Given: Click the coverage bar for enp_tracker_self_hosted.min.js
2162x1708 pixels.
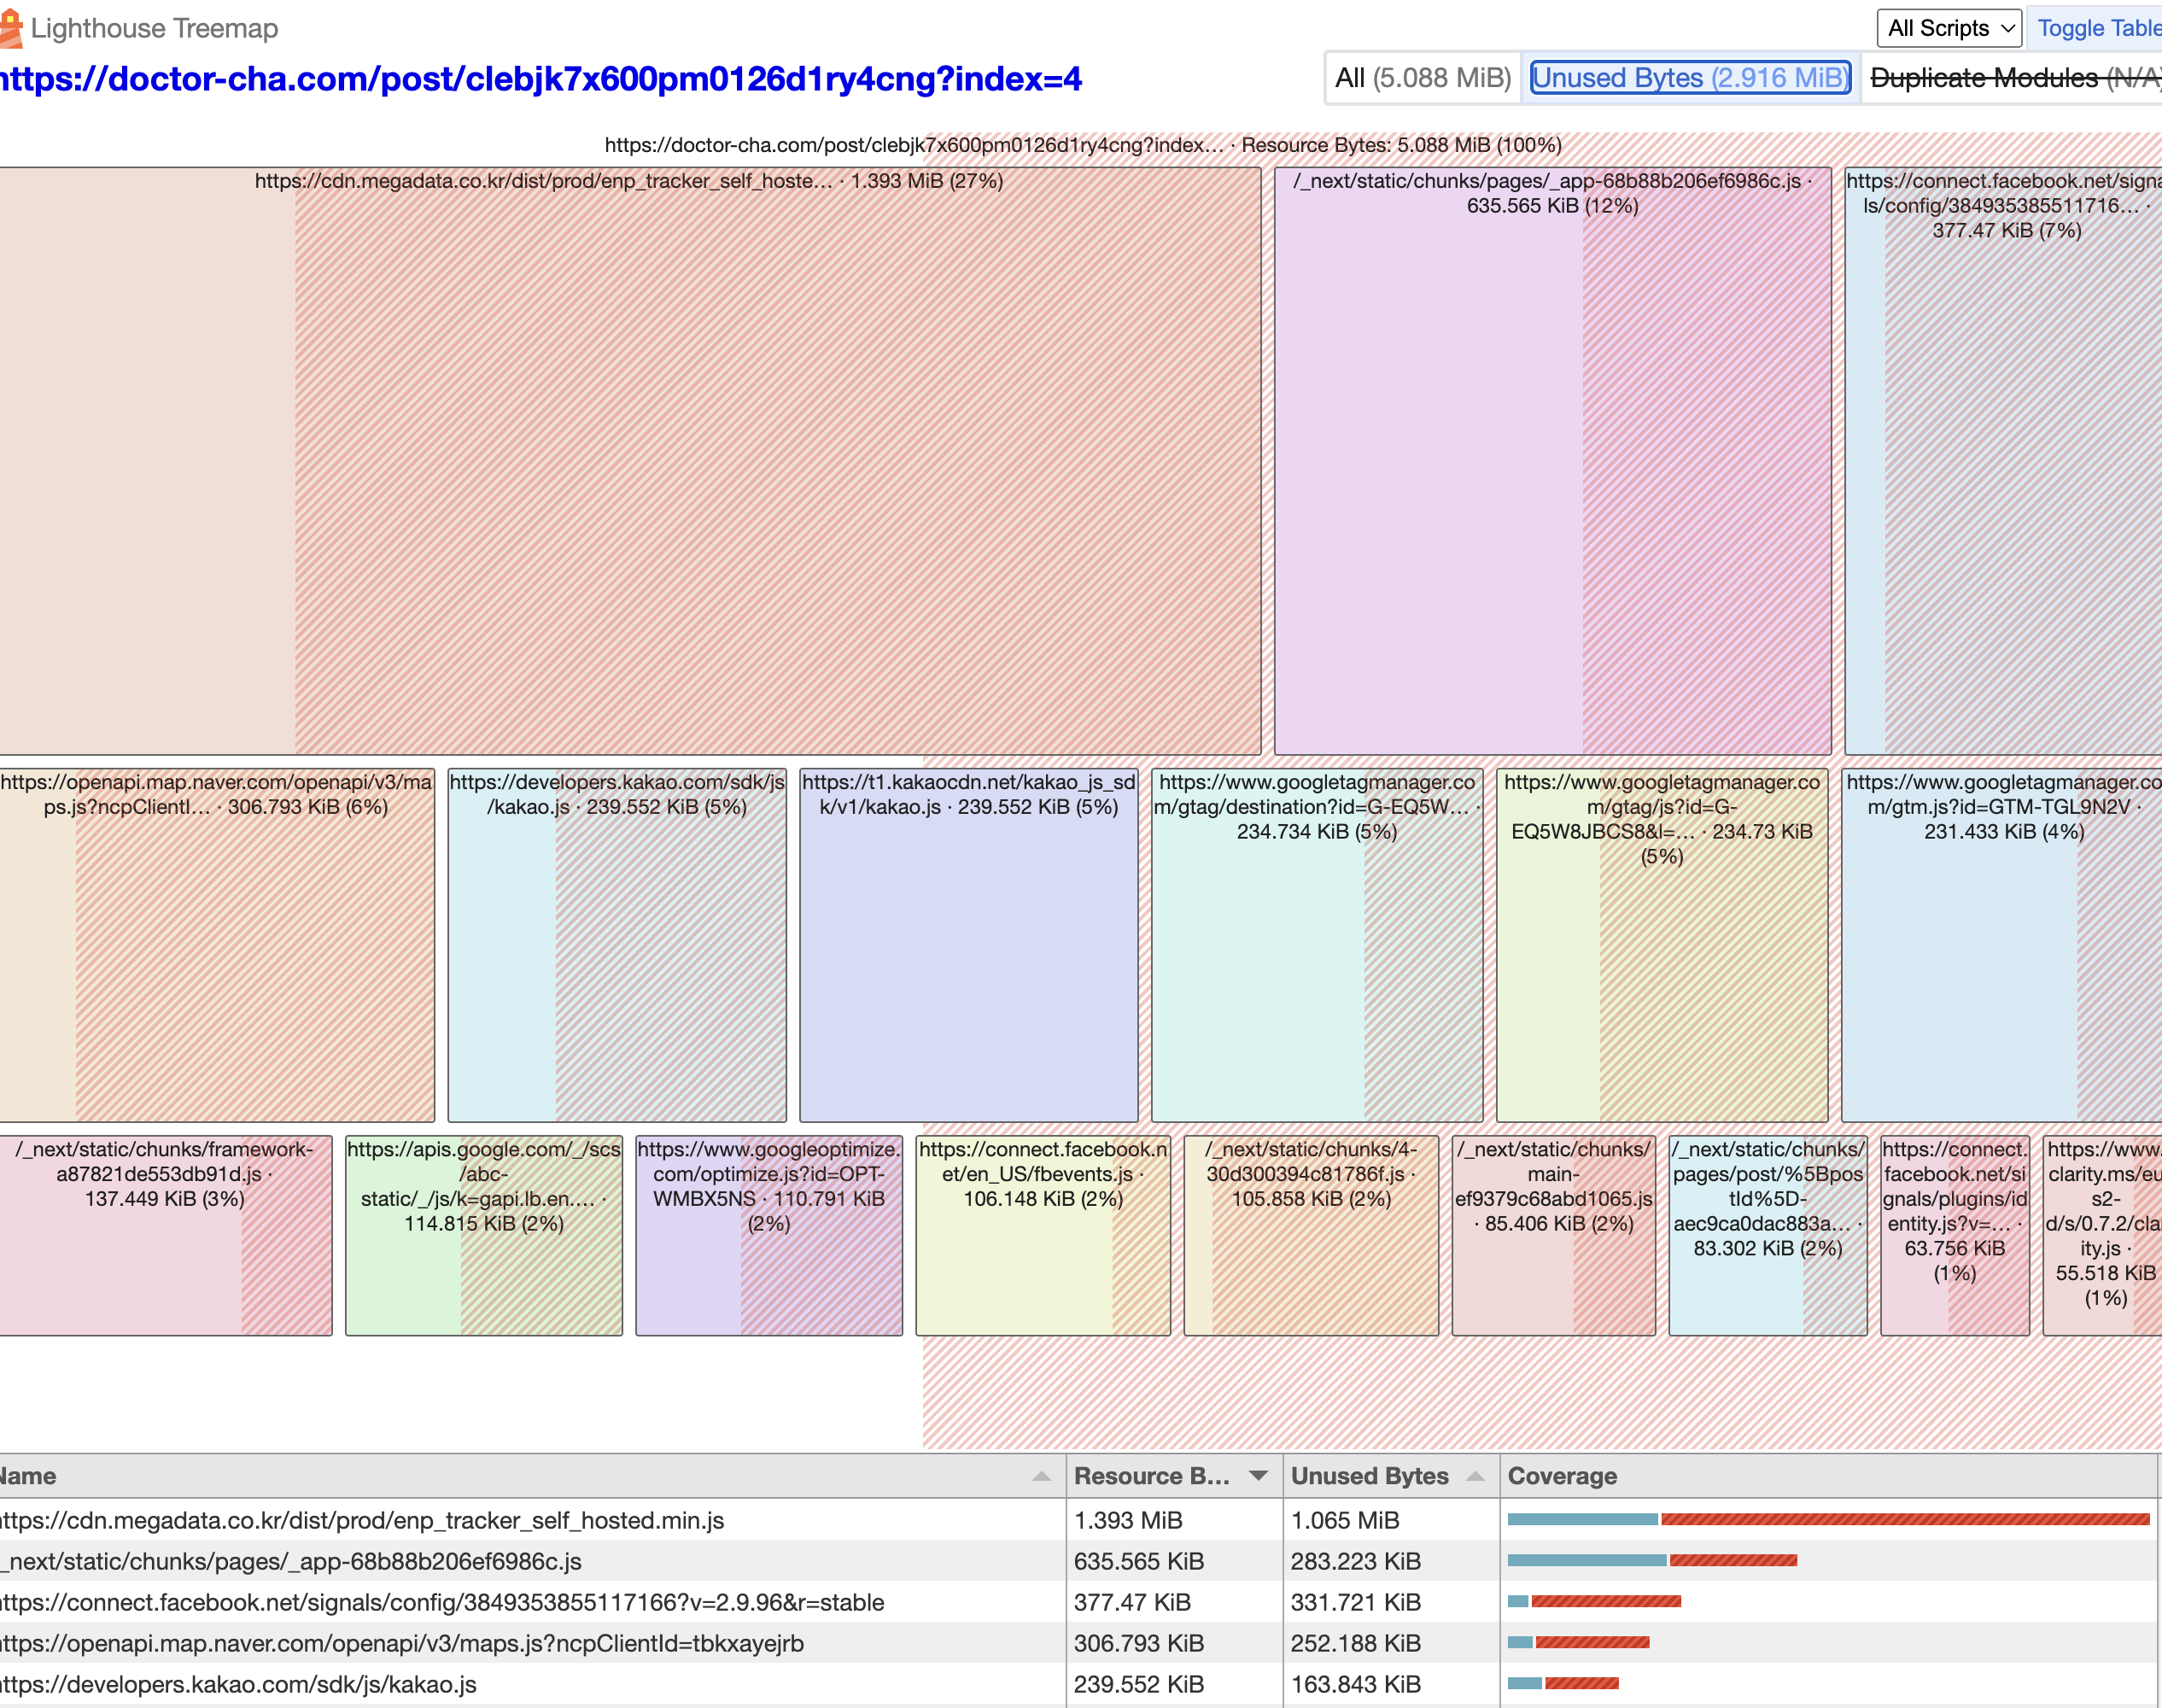Looking at the screenshot, I should tap(1828, 1520).
